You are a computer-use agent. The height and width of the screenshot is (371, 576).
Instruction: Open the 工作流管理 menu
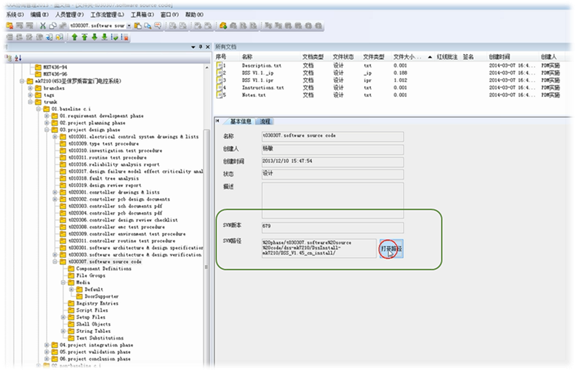point(107,14)
